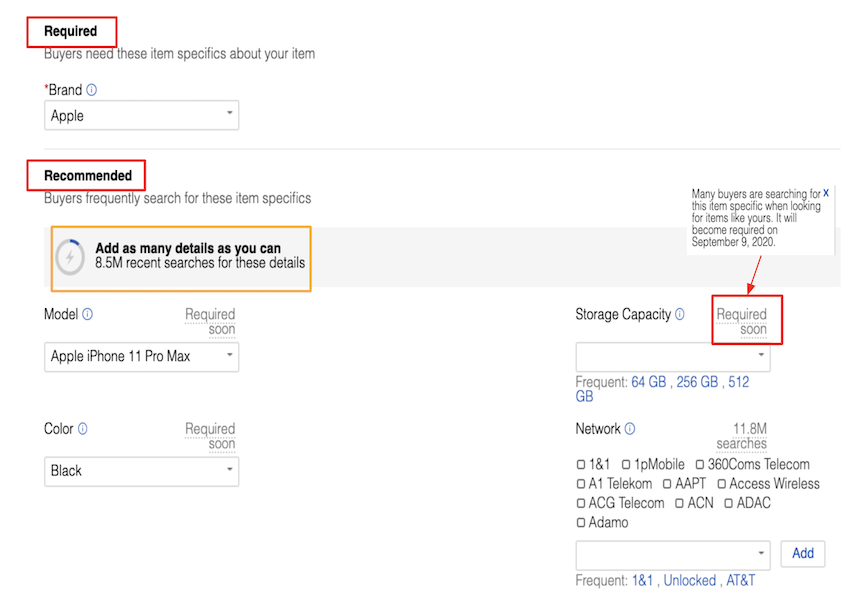The width and height of the screenshot is (860, 594).
Task: Tick the 360Coms Telecom checkbox
Action: point(700,465)
